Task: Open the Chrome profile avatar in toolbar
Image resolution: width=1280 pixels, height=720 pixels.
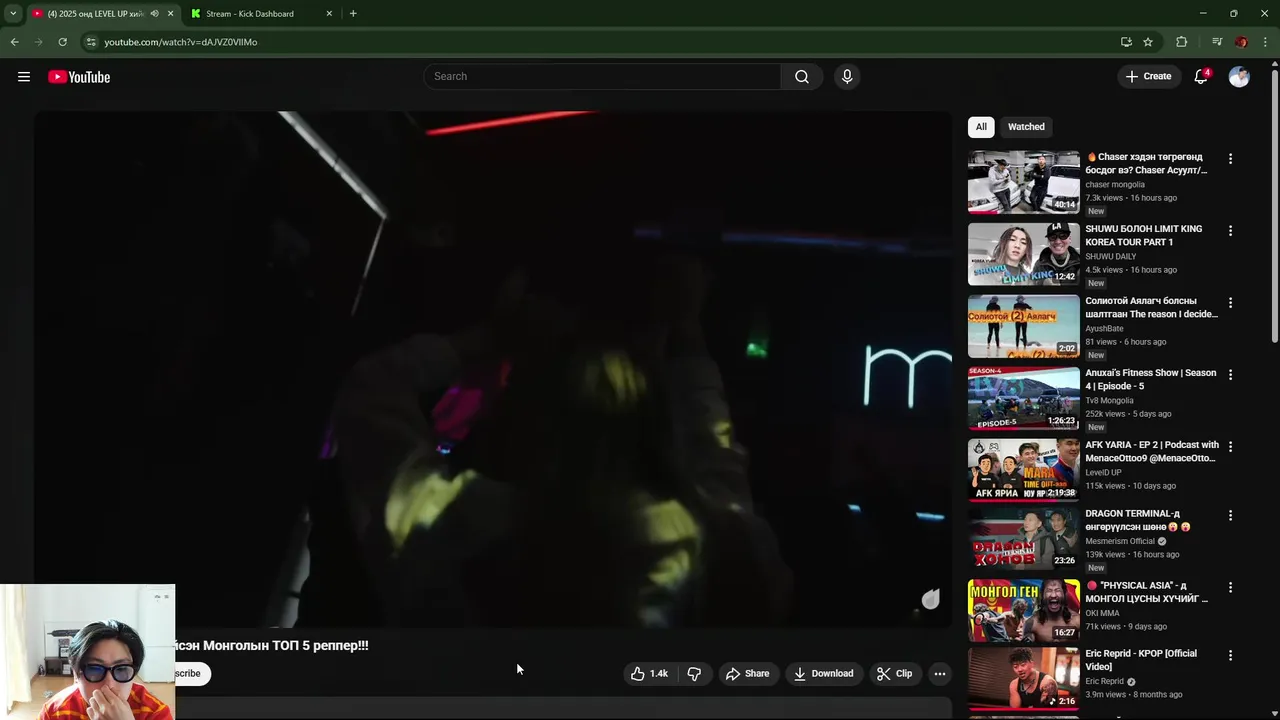Action: (1241, 42)
